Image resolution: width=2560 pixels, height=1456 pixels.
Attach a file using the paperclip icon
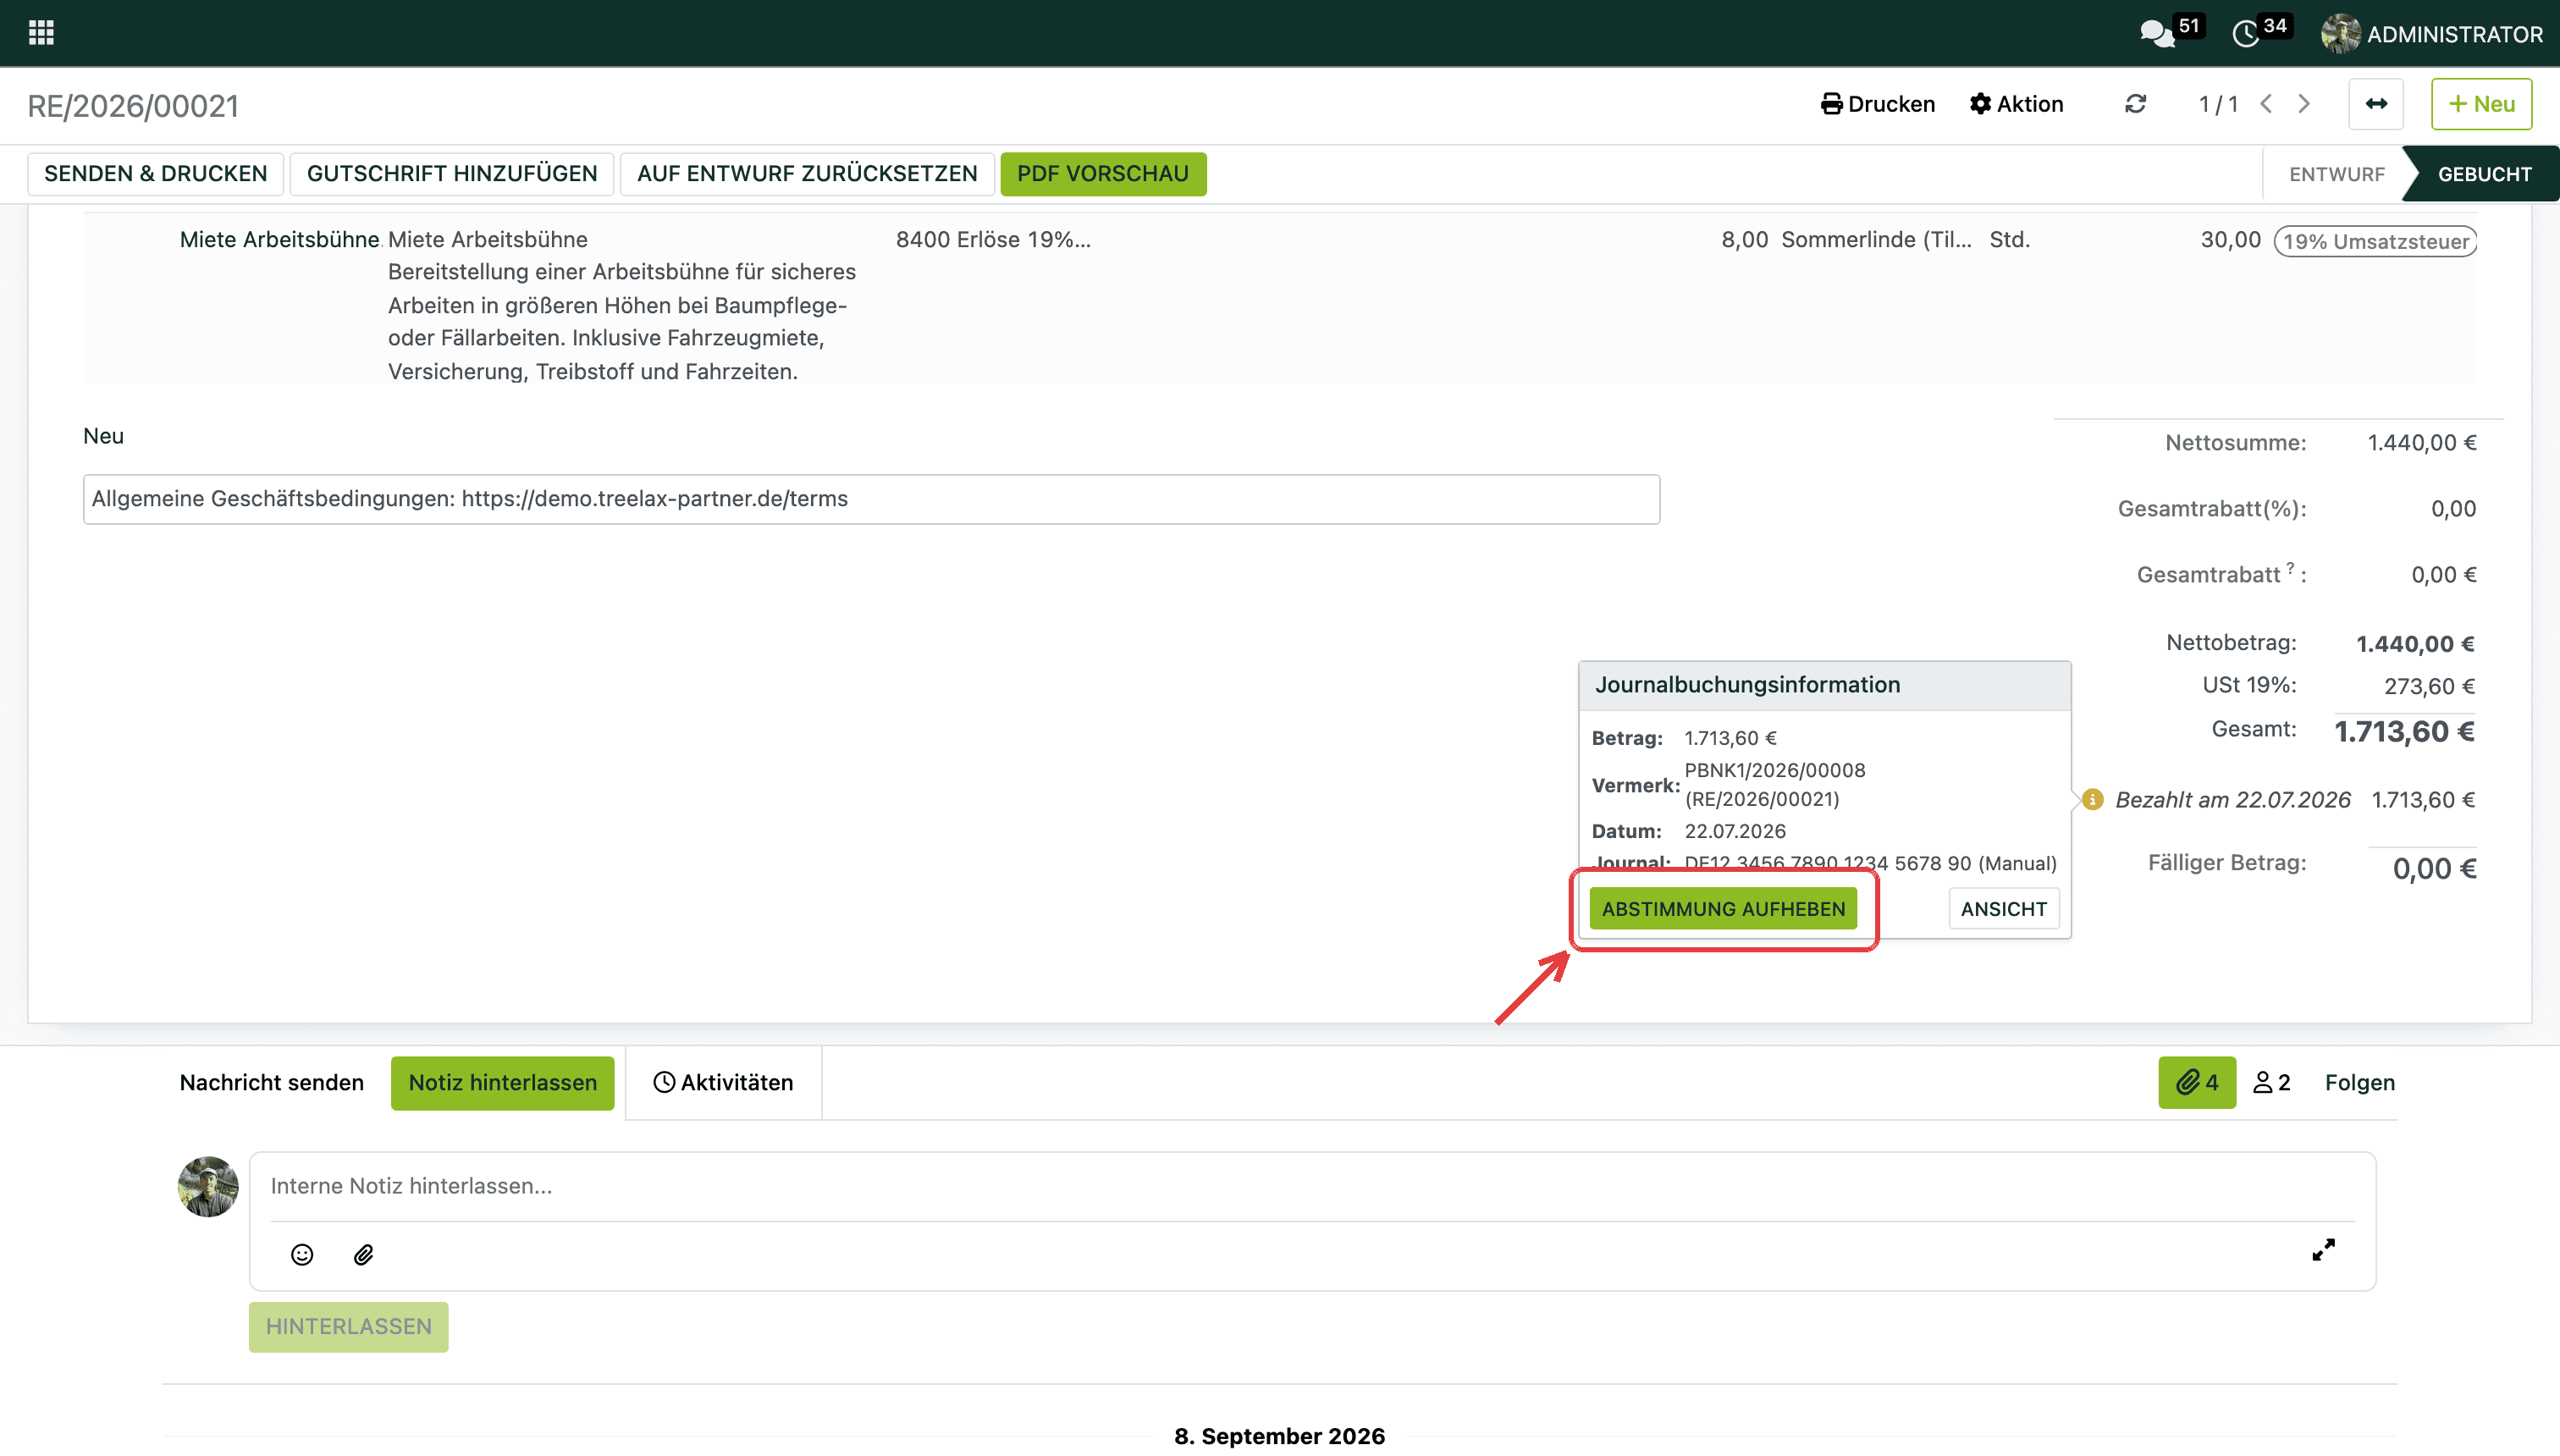(x=364, y=1254)
